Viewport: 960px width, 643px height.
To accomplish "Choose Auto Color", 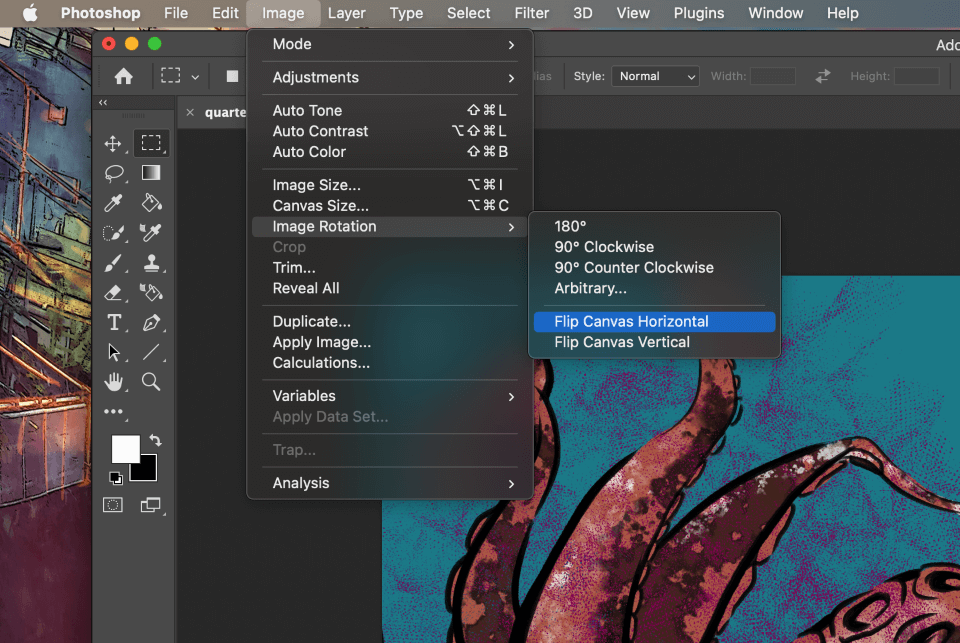I will coord(390,152).
